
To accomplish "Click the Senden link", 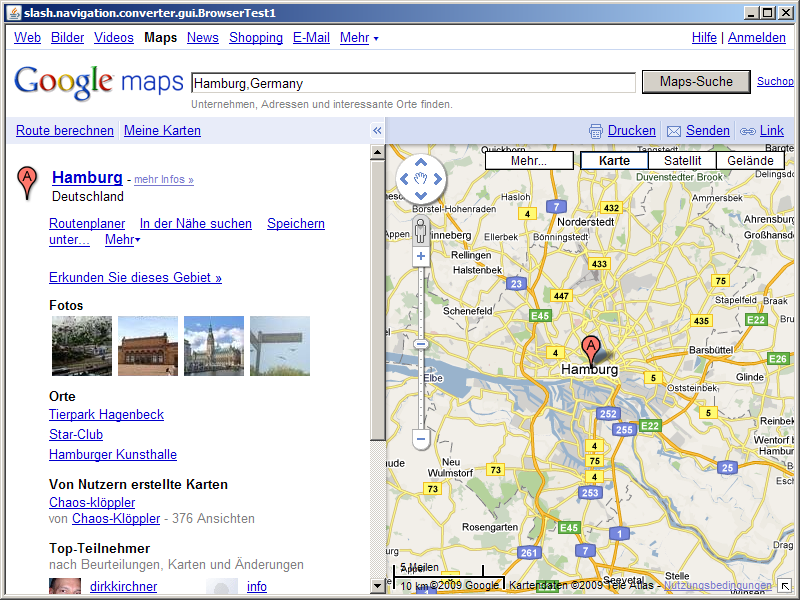I will [708, 131].
